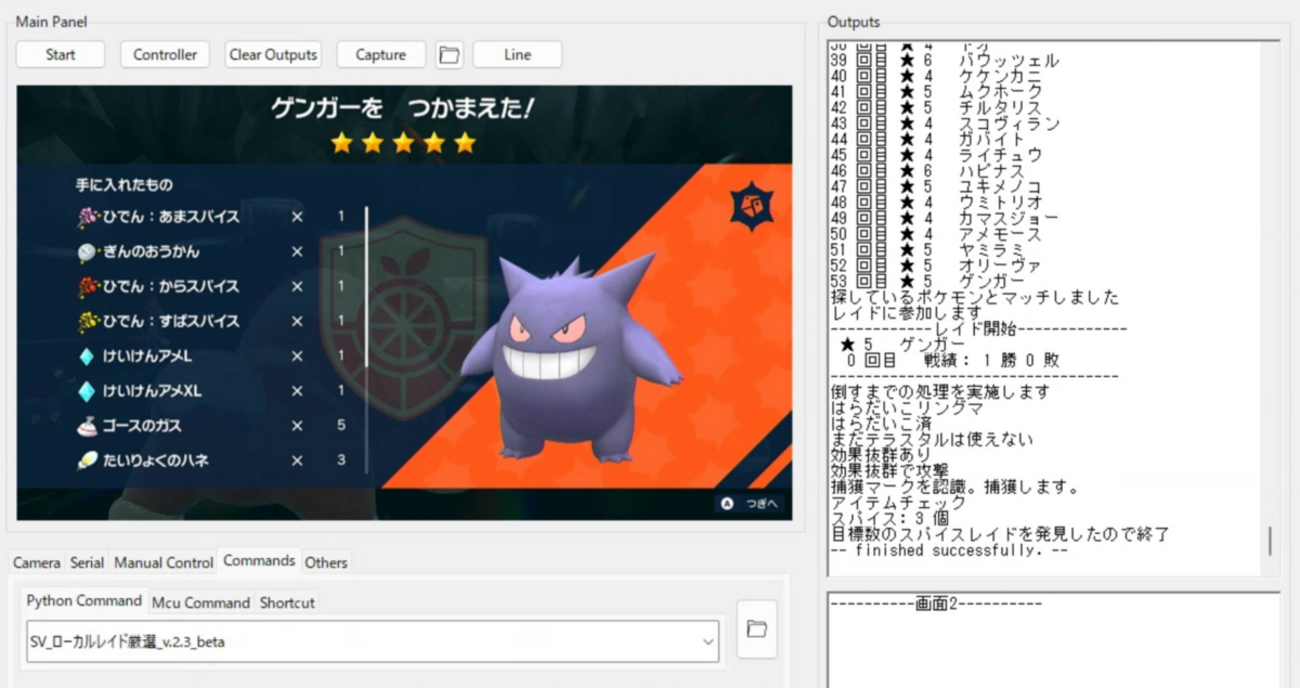Switch to the Camera tab
The image size is (1300, 688).
pyautogui.click(x=36, y=562)
